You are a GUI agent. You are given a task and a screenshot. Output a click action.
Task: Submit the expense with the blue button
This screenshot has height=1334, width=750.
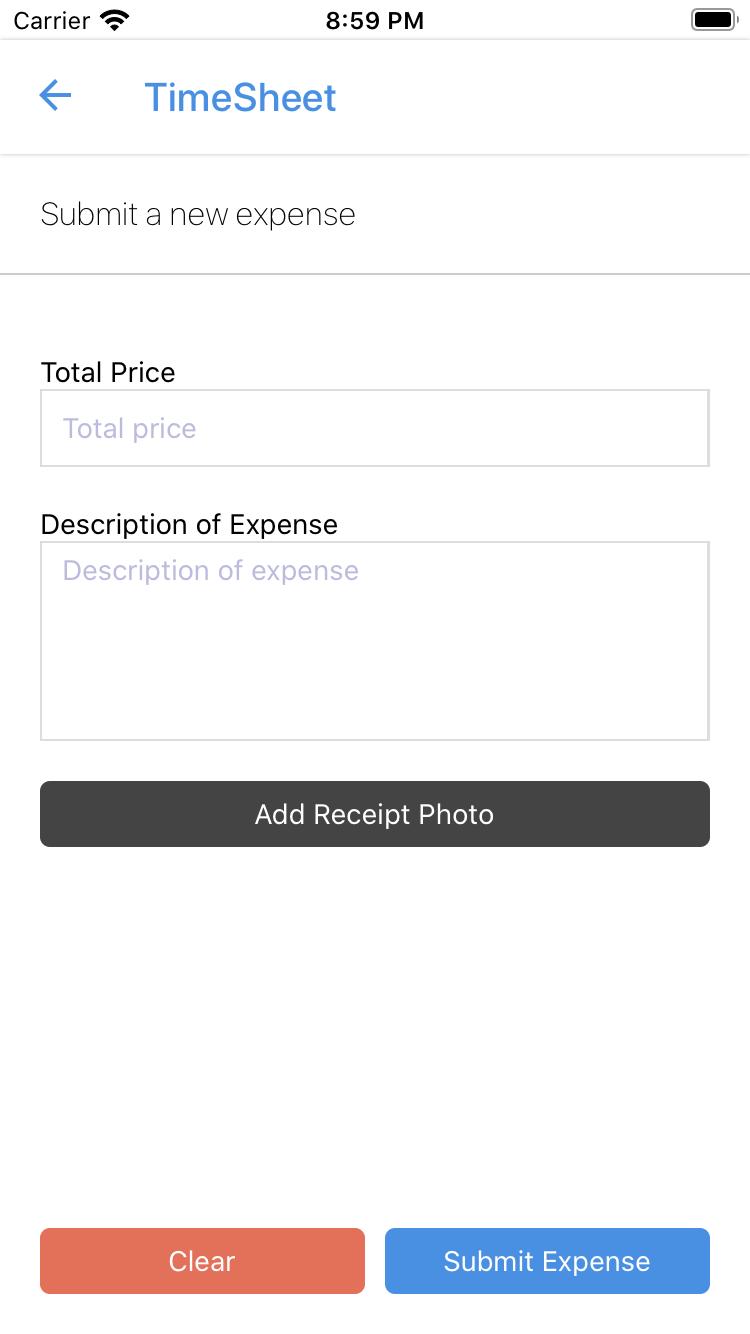(547, 1261)
